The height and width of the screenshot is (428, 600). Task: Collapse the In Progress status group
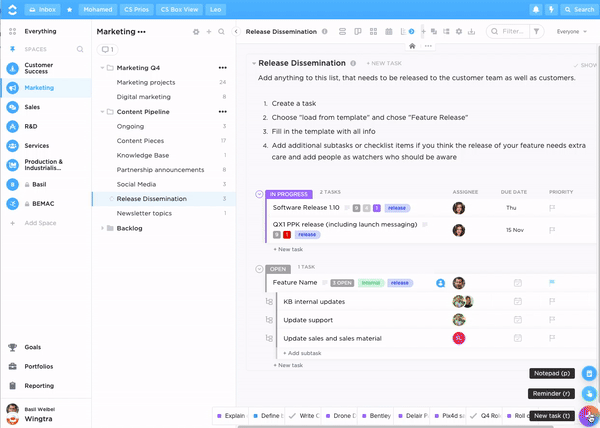[259, 193]
